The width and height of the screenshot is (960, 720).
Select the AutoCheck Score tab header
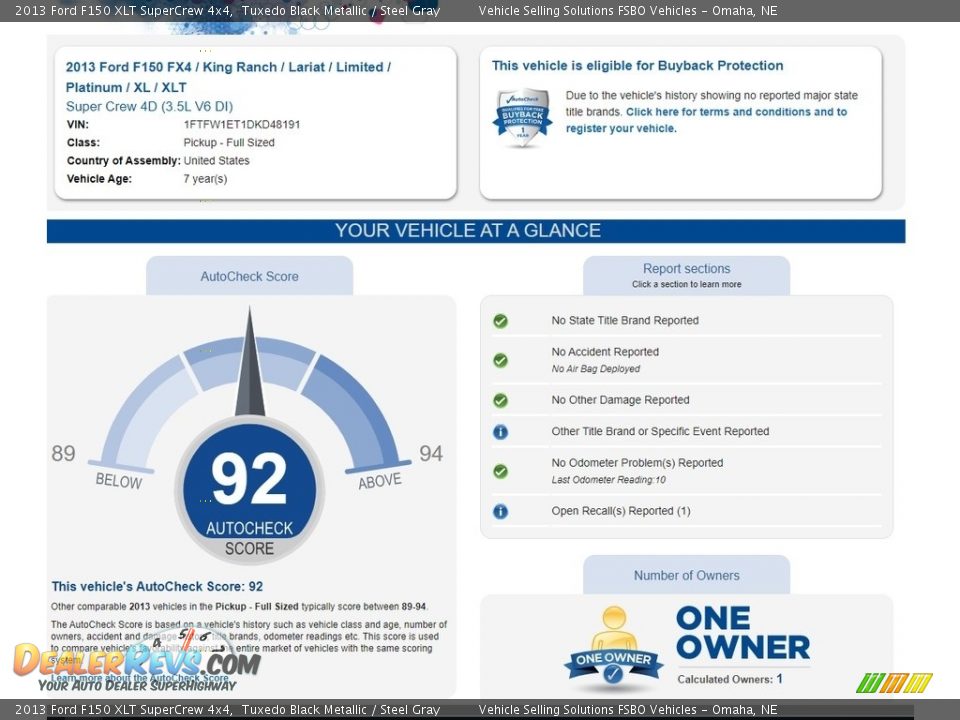click(249, 276)
